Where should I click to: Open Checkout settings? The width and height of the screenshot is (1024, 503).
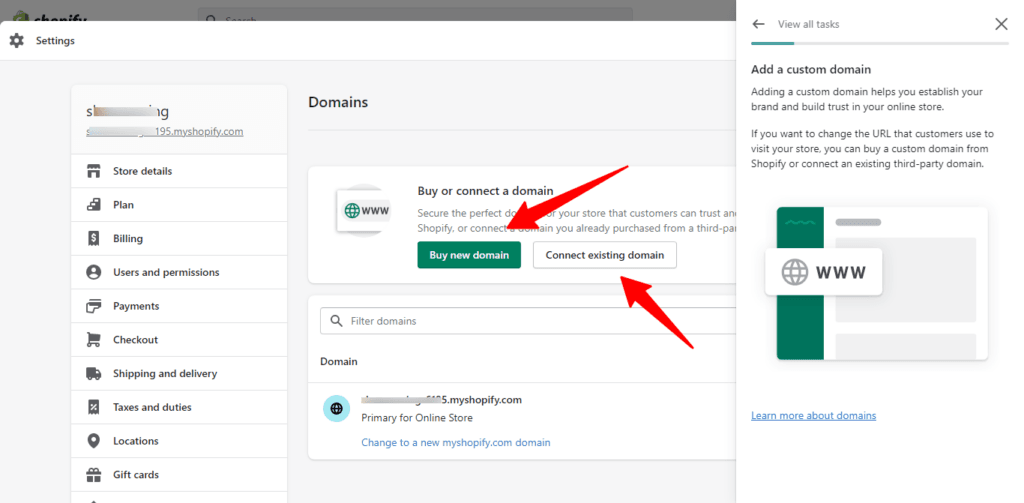(179, 340)
